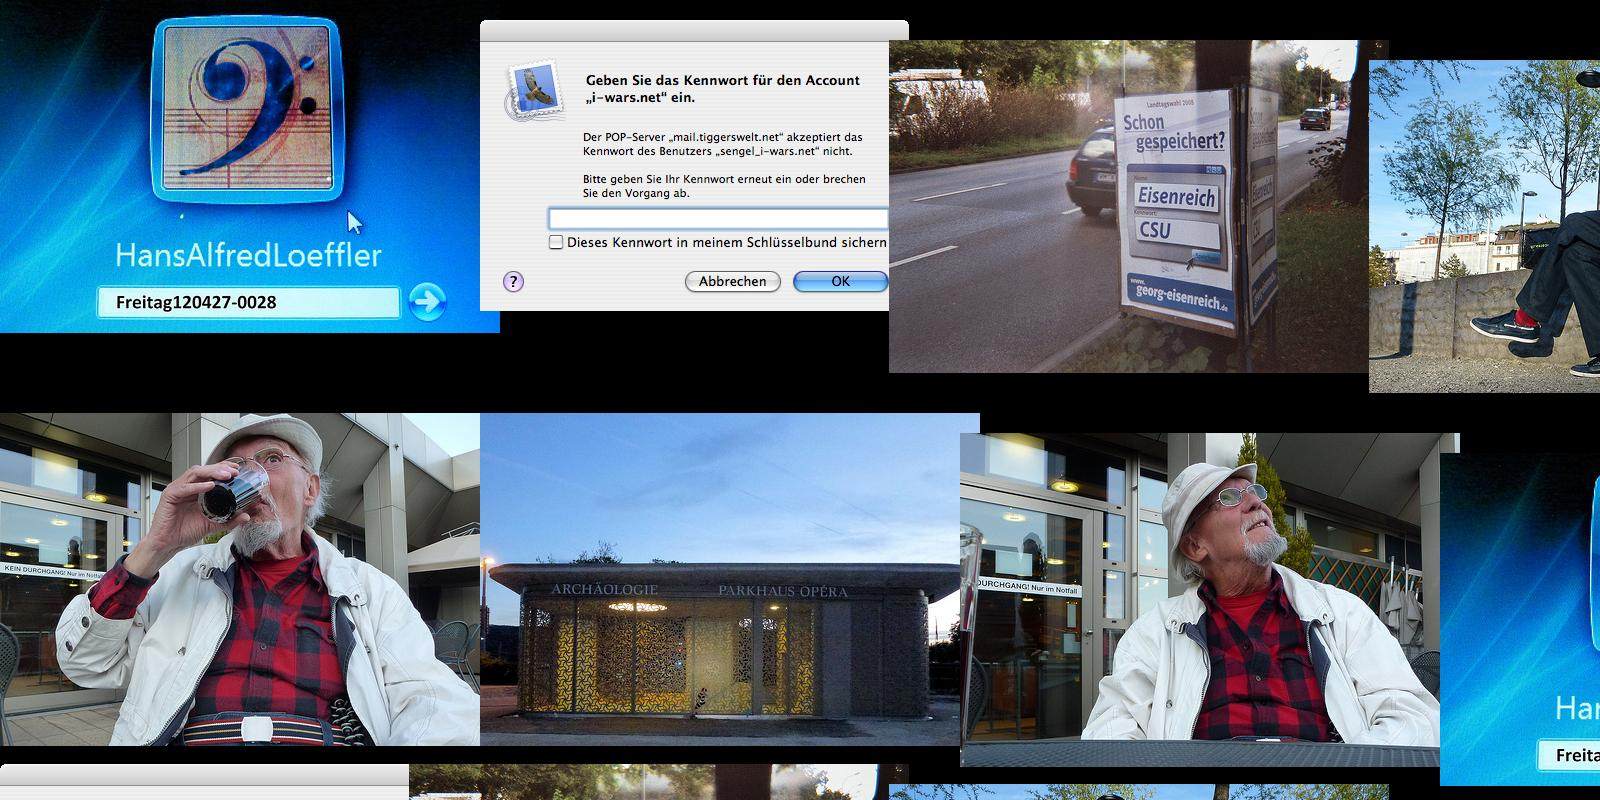Confirm the password dialog with OK
1600x800 pixels.
[840, 282]
